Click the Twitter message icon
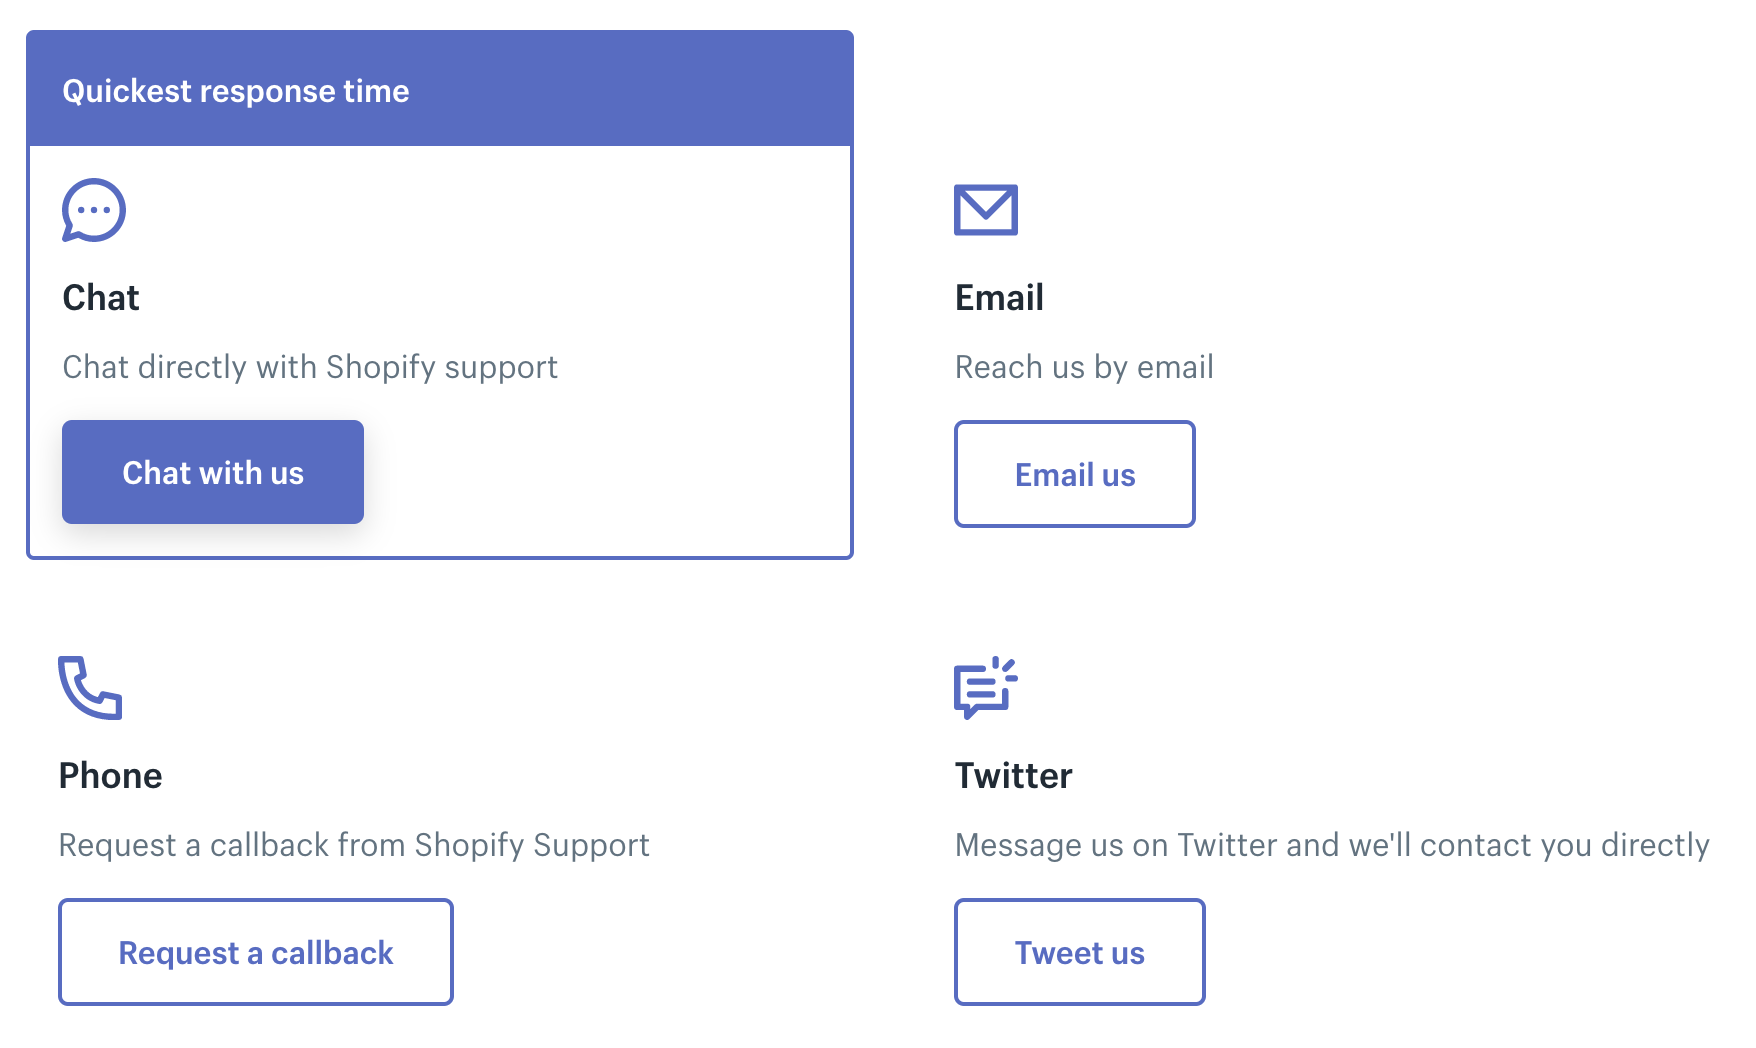The width and height of the screenshot is (1756, 1048). [985, 688]
